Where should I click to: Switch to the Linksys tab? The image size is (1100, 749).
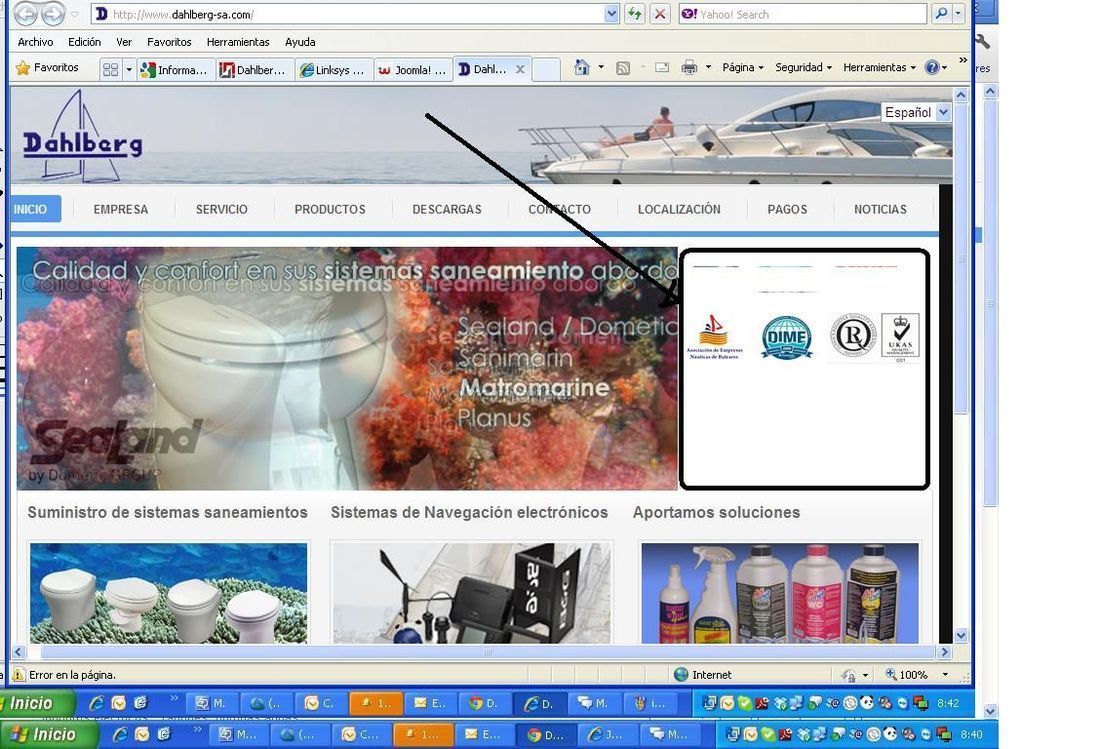(x=333, y=69)
